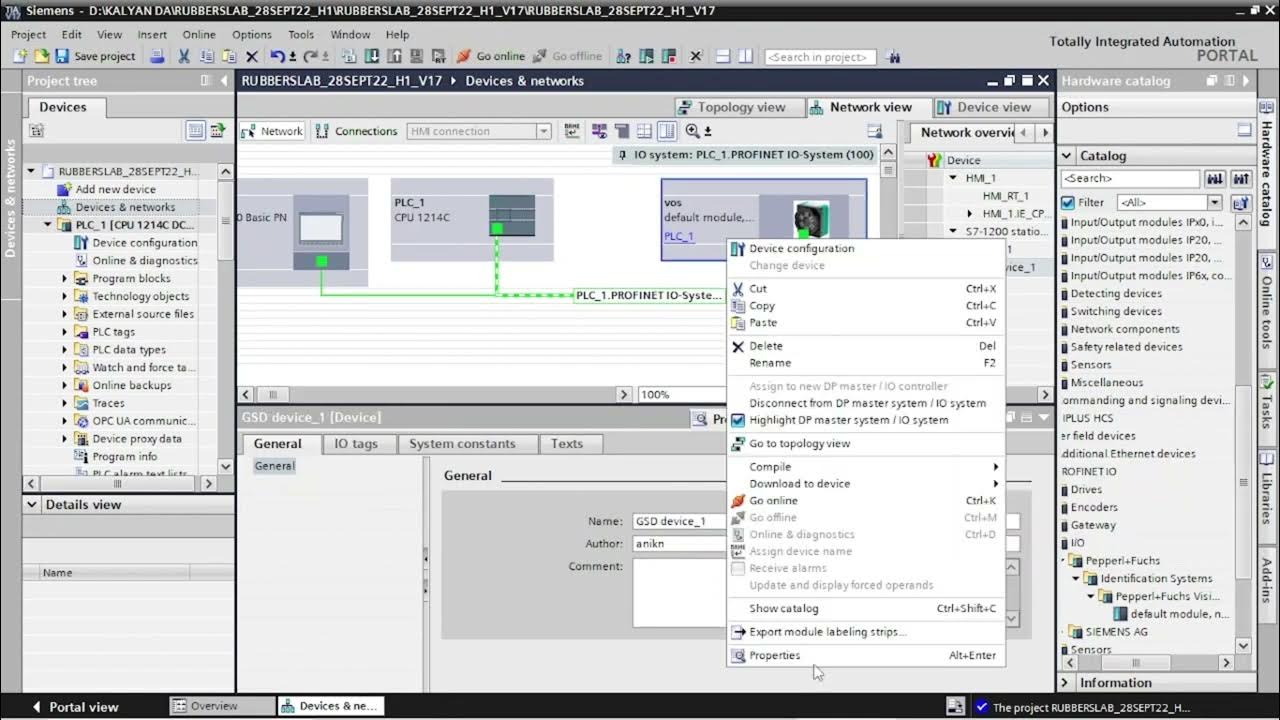Open the catalog filter All dropdown
Viewport: 1280px width, 720px height.
tap(1216, 203)
